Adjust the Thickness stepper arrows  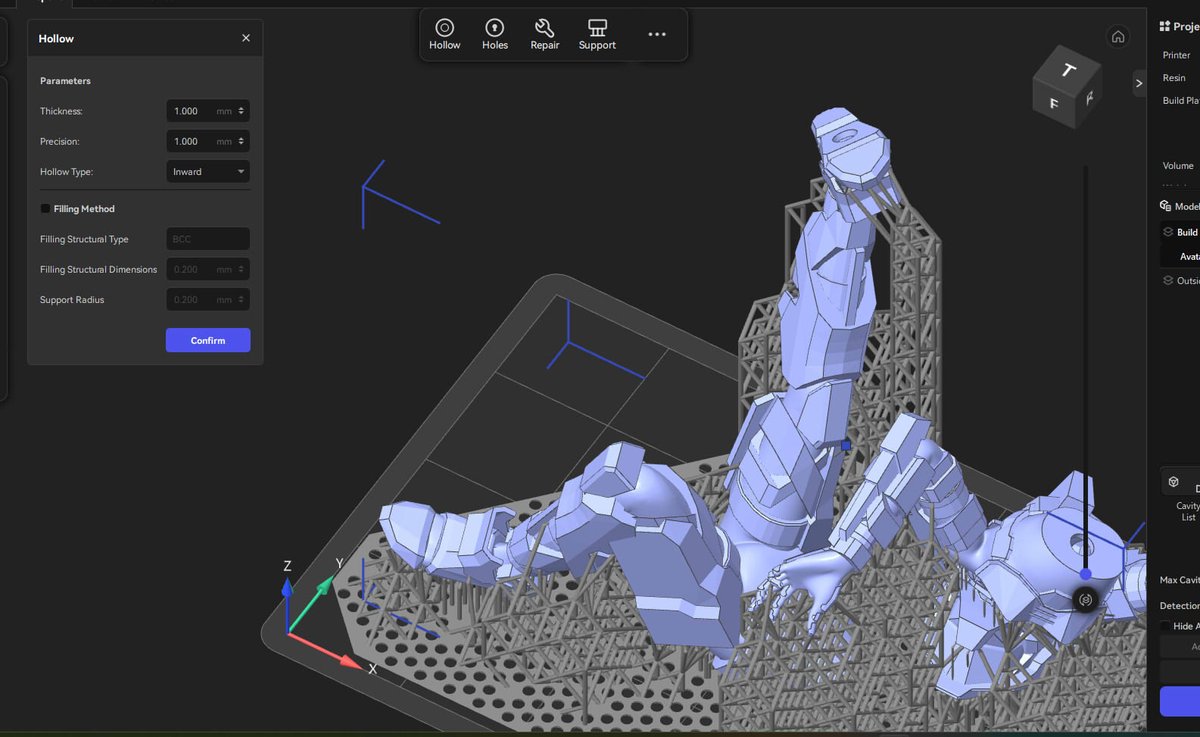point(242,111)
